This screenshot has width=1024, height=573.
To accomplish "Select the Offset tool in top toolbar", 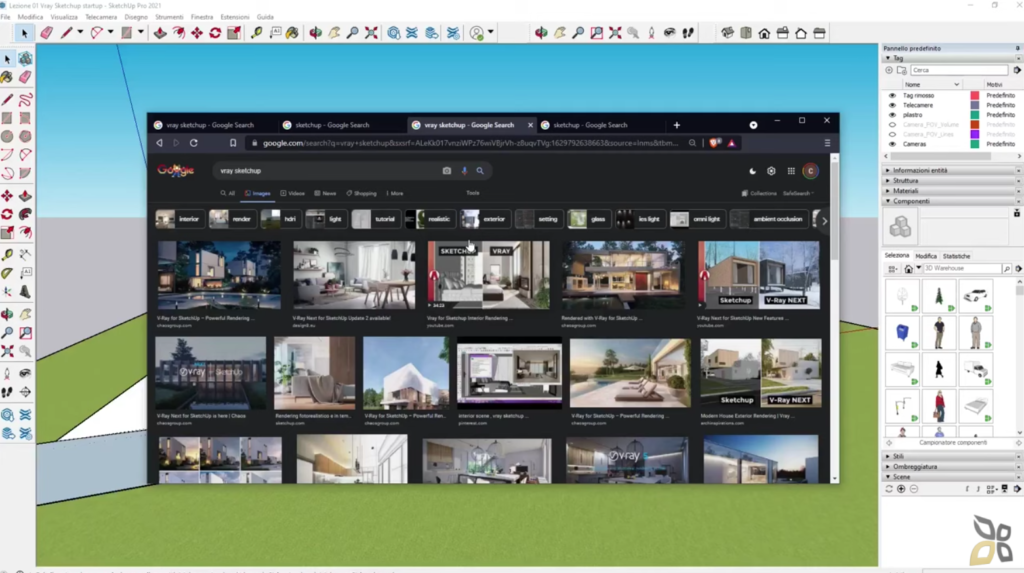I will point(178,33).
